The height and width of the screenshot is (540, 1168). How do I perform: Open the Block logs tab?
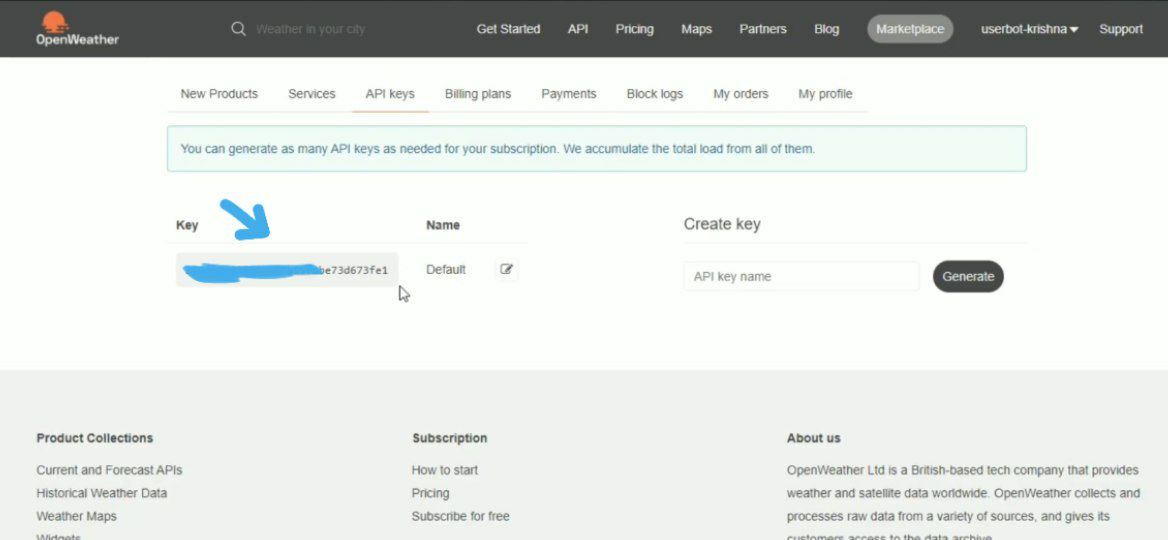655,94
